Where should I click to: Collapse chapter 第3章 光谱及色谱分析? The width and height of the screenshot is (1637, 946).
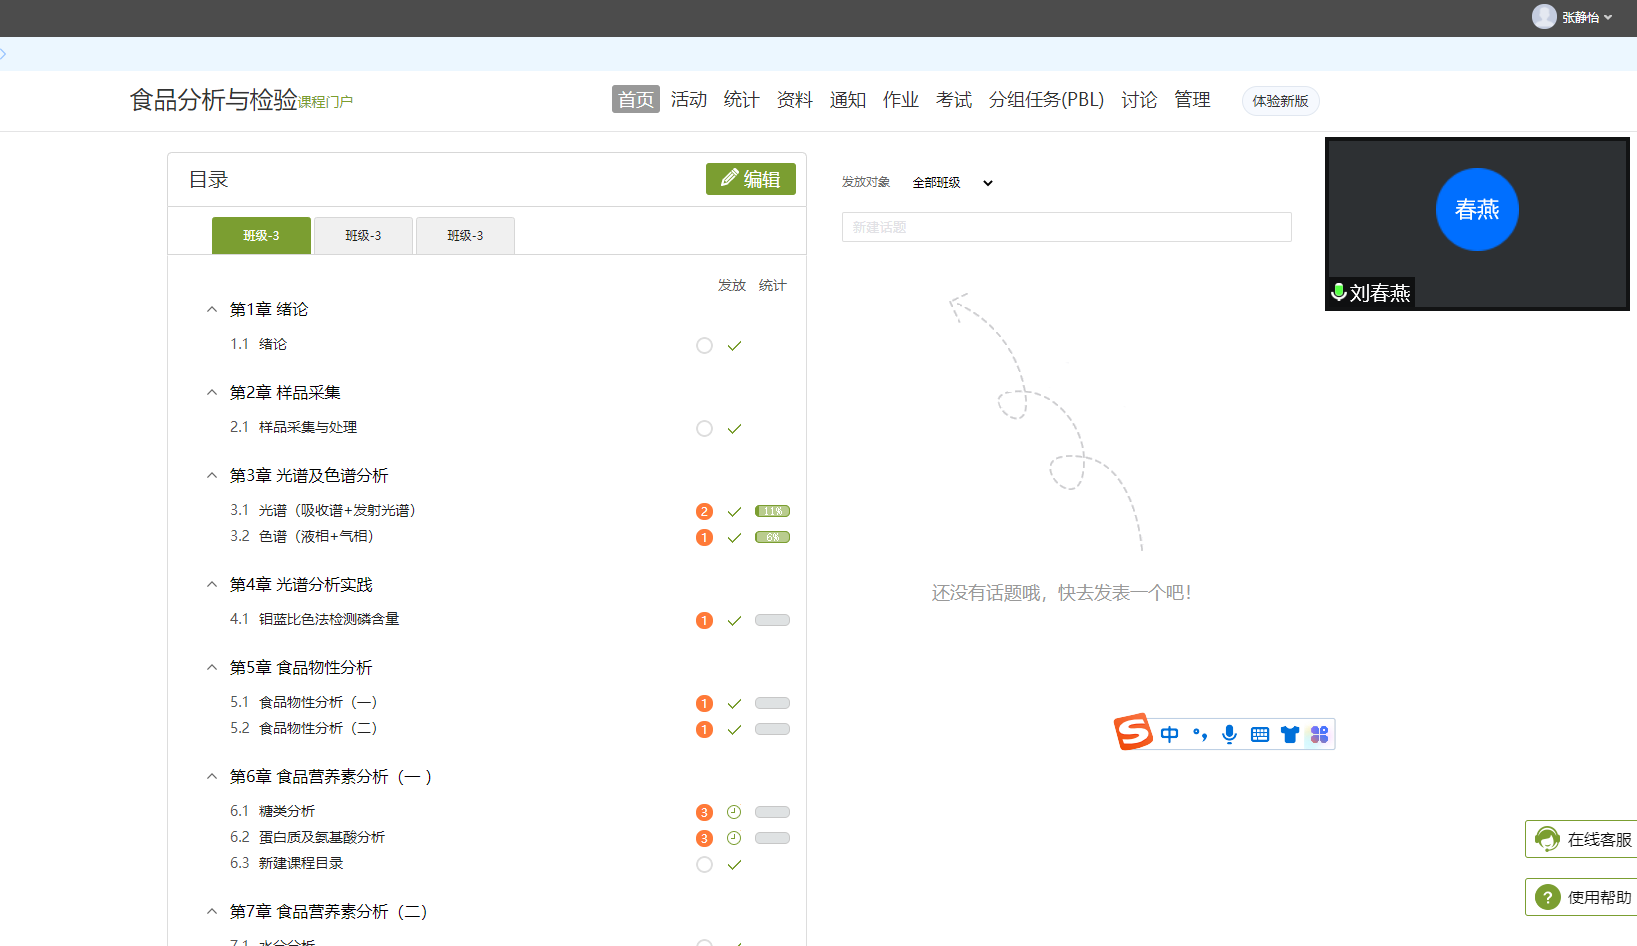pyautogui.click(x=212, y=476)
